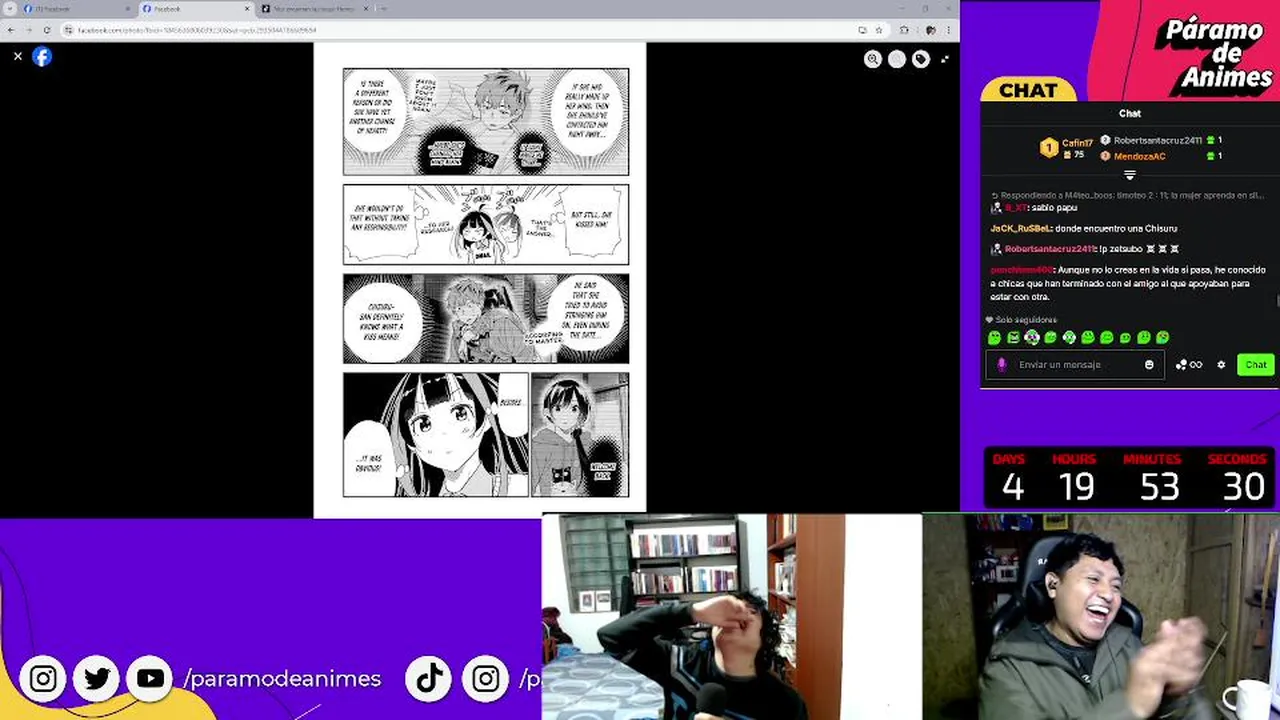
Task: Click top gifter Cafin17
Action: point(1077,144)
